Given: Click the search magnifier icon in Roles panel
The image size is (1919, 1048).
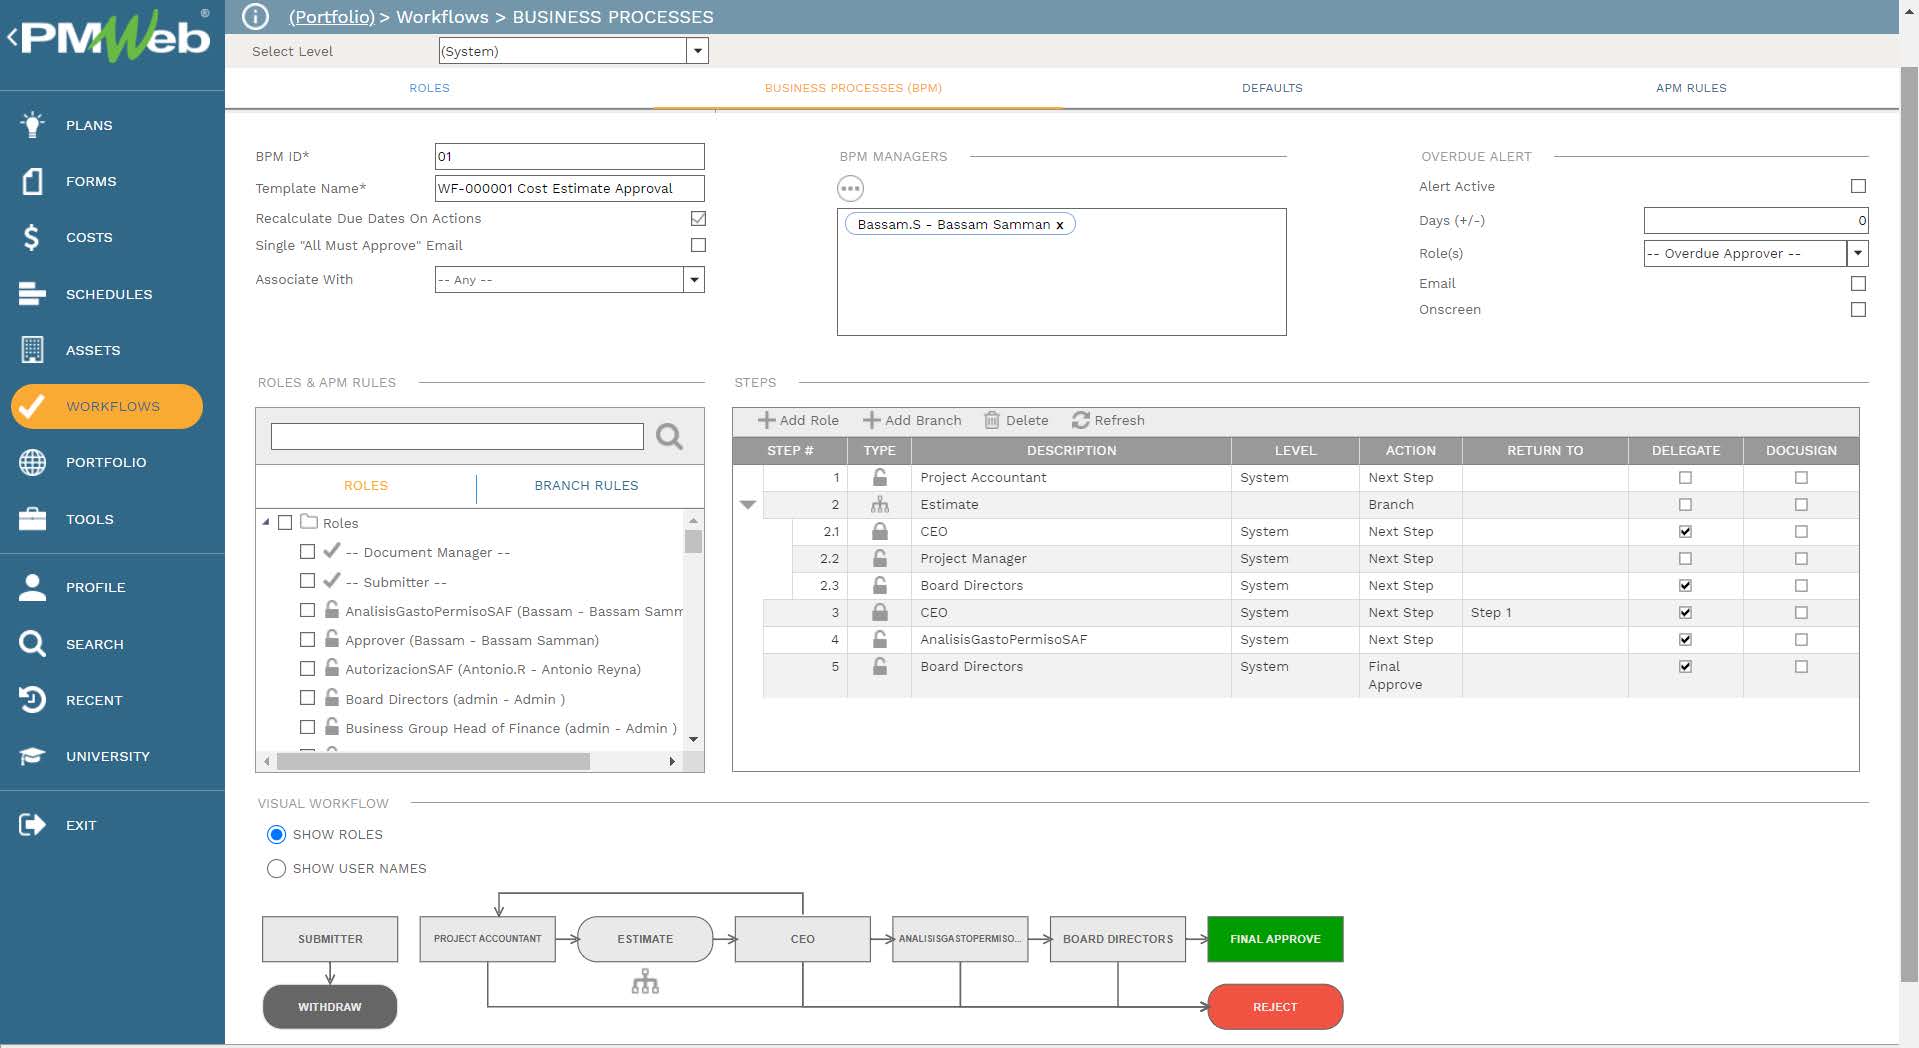Looking at the screenshot, I should pos(669,436).
